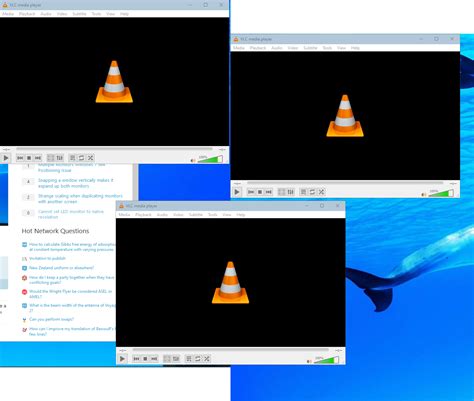Open the Help menu in bottom VLC window
The height and width of the screenshot is (401, 474).
(x=241, y=215)
